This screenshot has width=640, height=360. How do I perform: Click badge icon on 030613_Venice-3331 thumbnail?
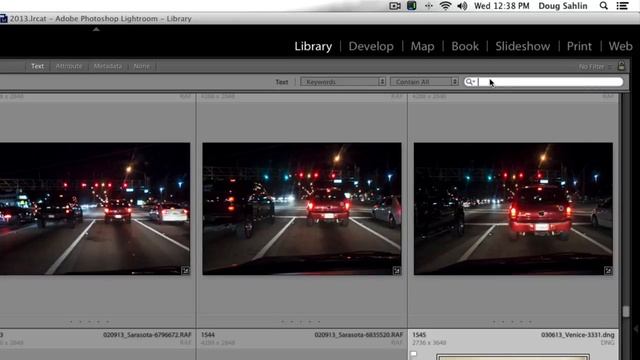pyautogui.click(x=608, y=270)
